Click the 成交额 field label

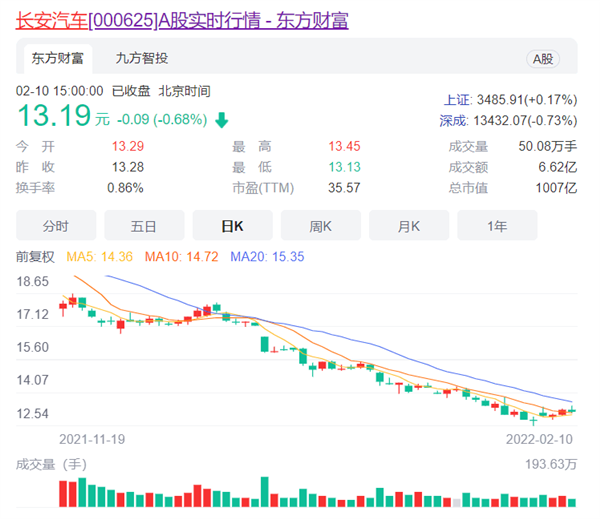click(x=468, y=167)
